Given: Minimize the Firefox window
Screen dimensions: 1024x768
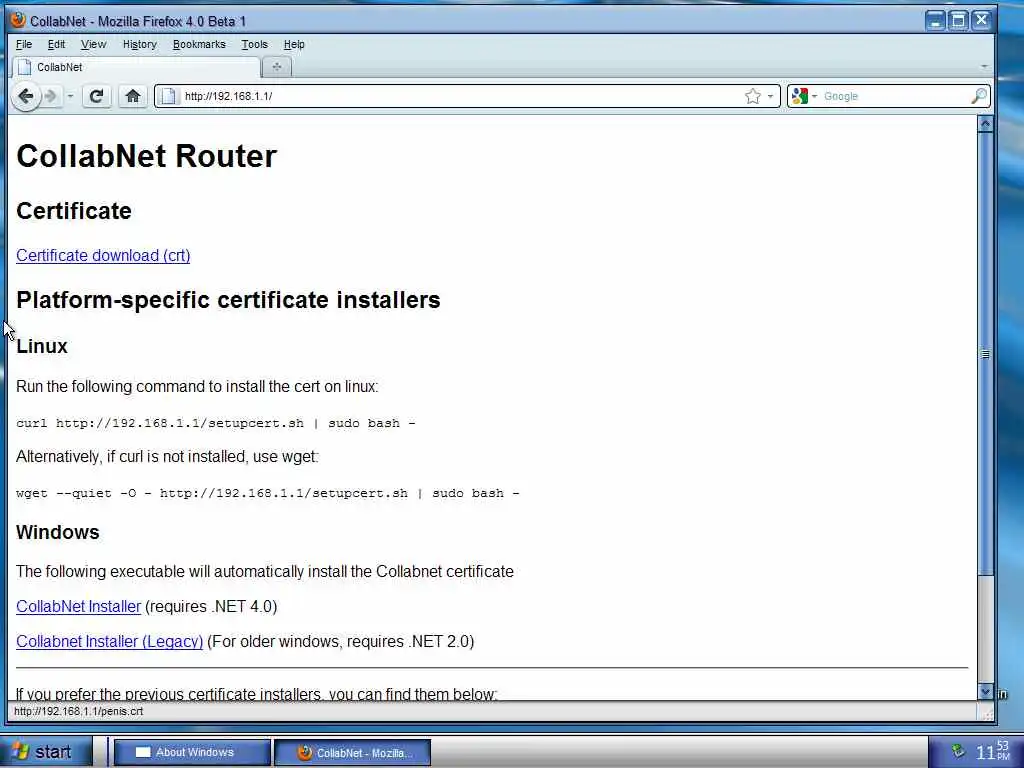Looking at the screenshot, I should pos(936,20).
